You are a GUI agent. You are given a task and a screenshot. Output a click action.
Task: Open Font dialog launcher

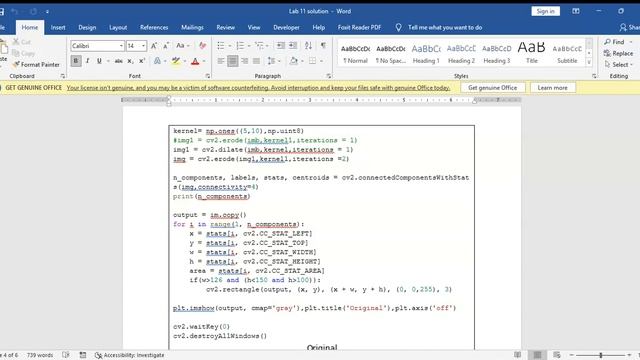tap(208, 76)
